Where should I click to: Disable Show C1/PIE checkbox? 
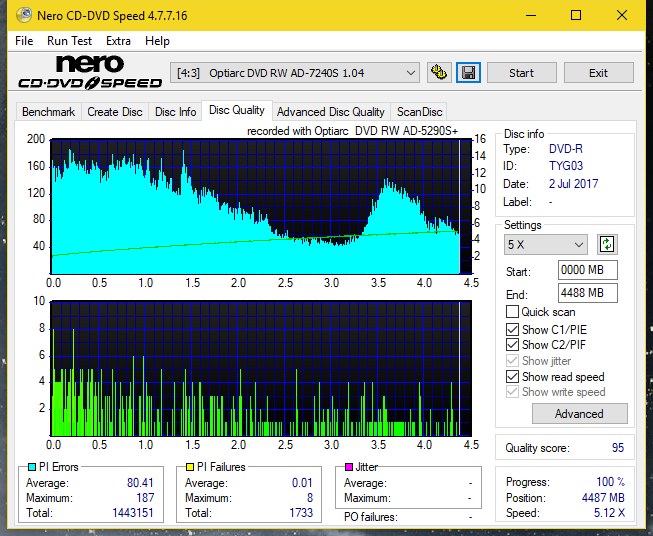coord(512,329)
